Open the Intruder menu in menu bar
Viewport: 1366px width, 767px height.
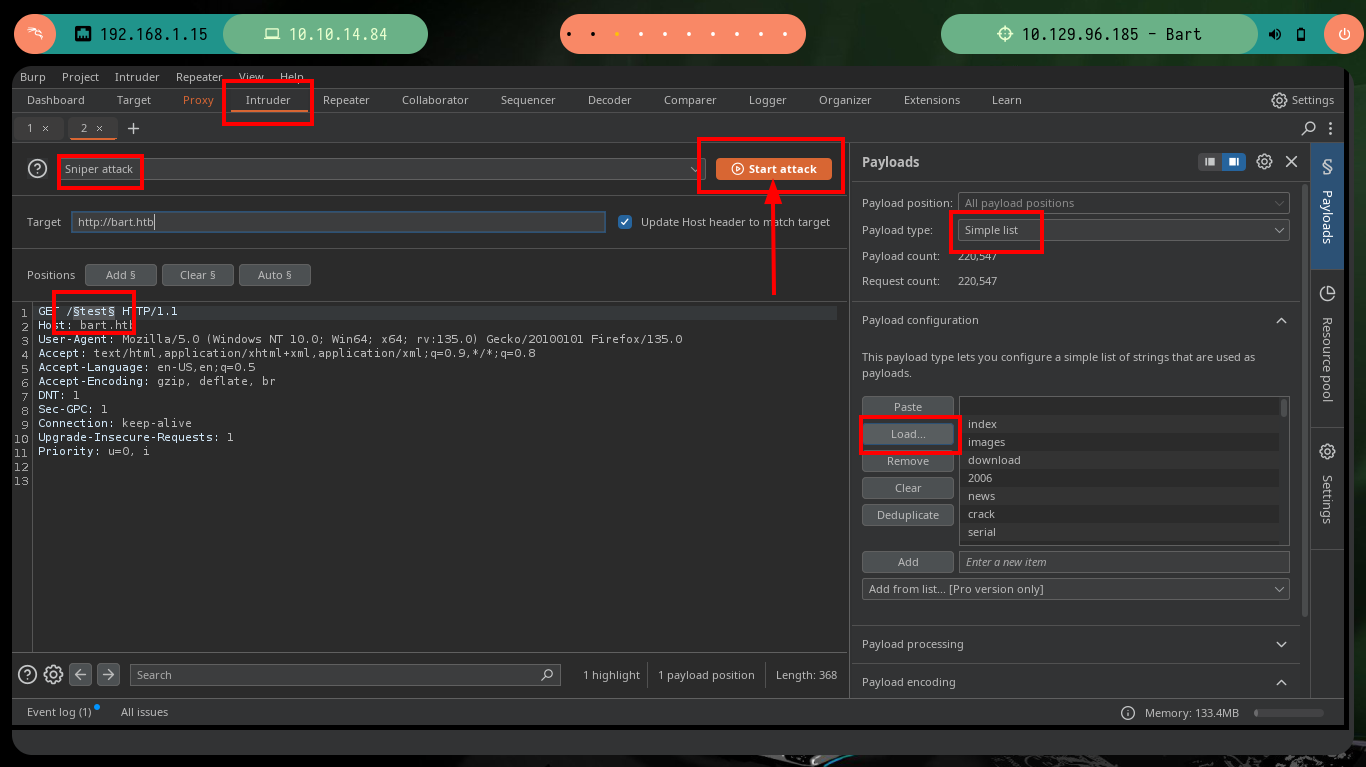click(137, 77)
